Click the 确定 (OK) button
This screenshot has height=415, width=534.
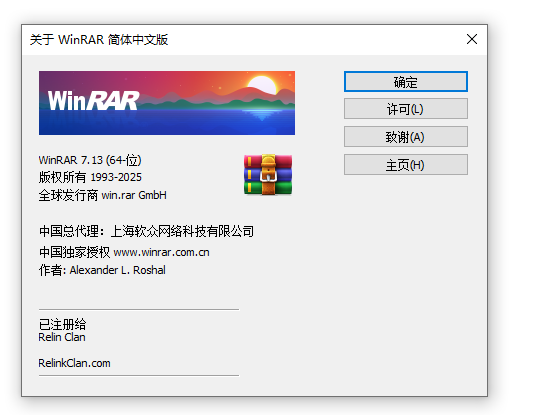(406, 82)
